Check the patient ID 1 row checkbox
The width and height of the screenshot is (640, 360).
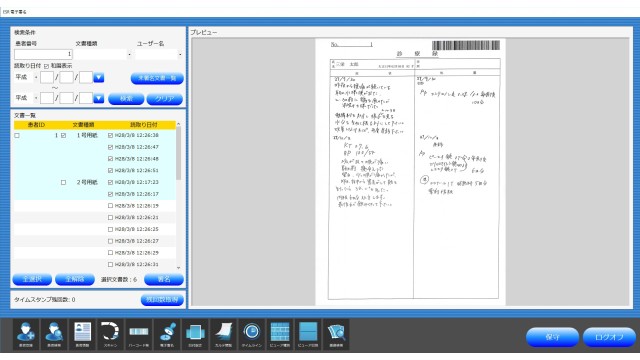pos(17,136)
